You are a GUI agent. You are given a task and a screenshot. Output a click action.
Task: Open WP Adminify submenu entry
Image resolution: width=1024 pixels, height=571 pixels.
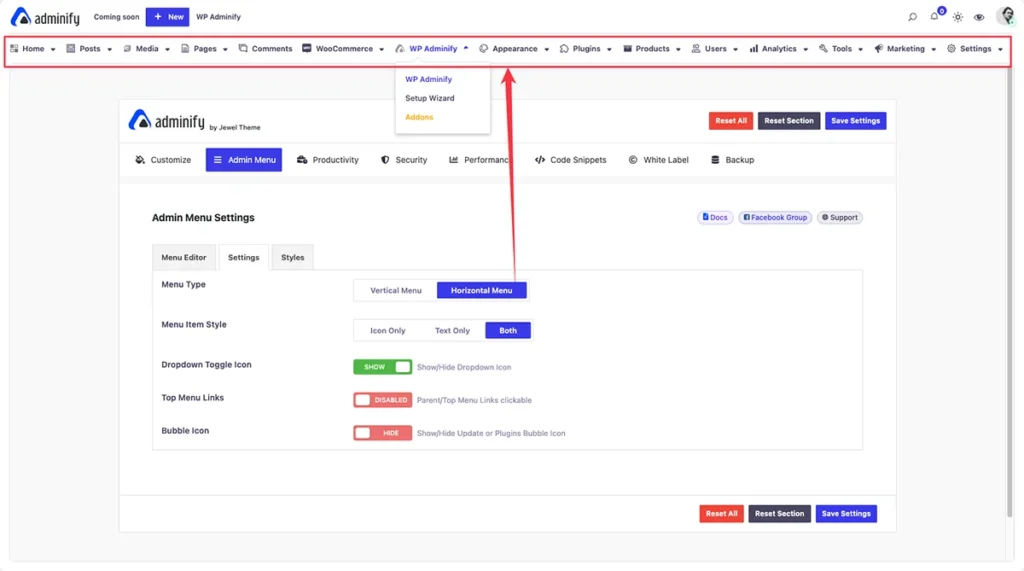(x=428, y=79)
